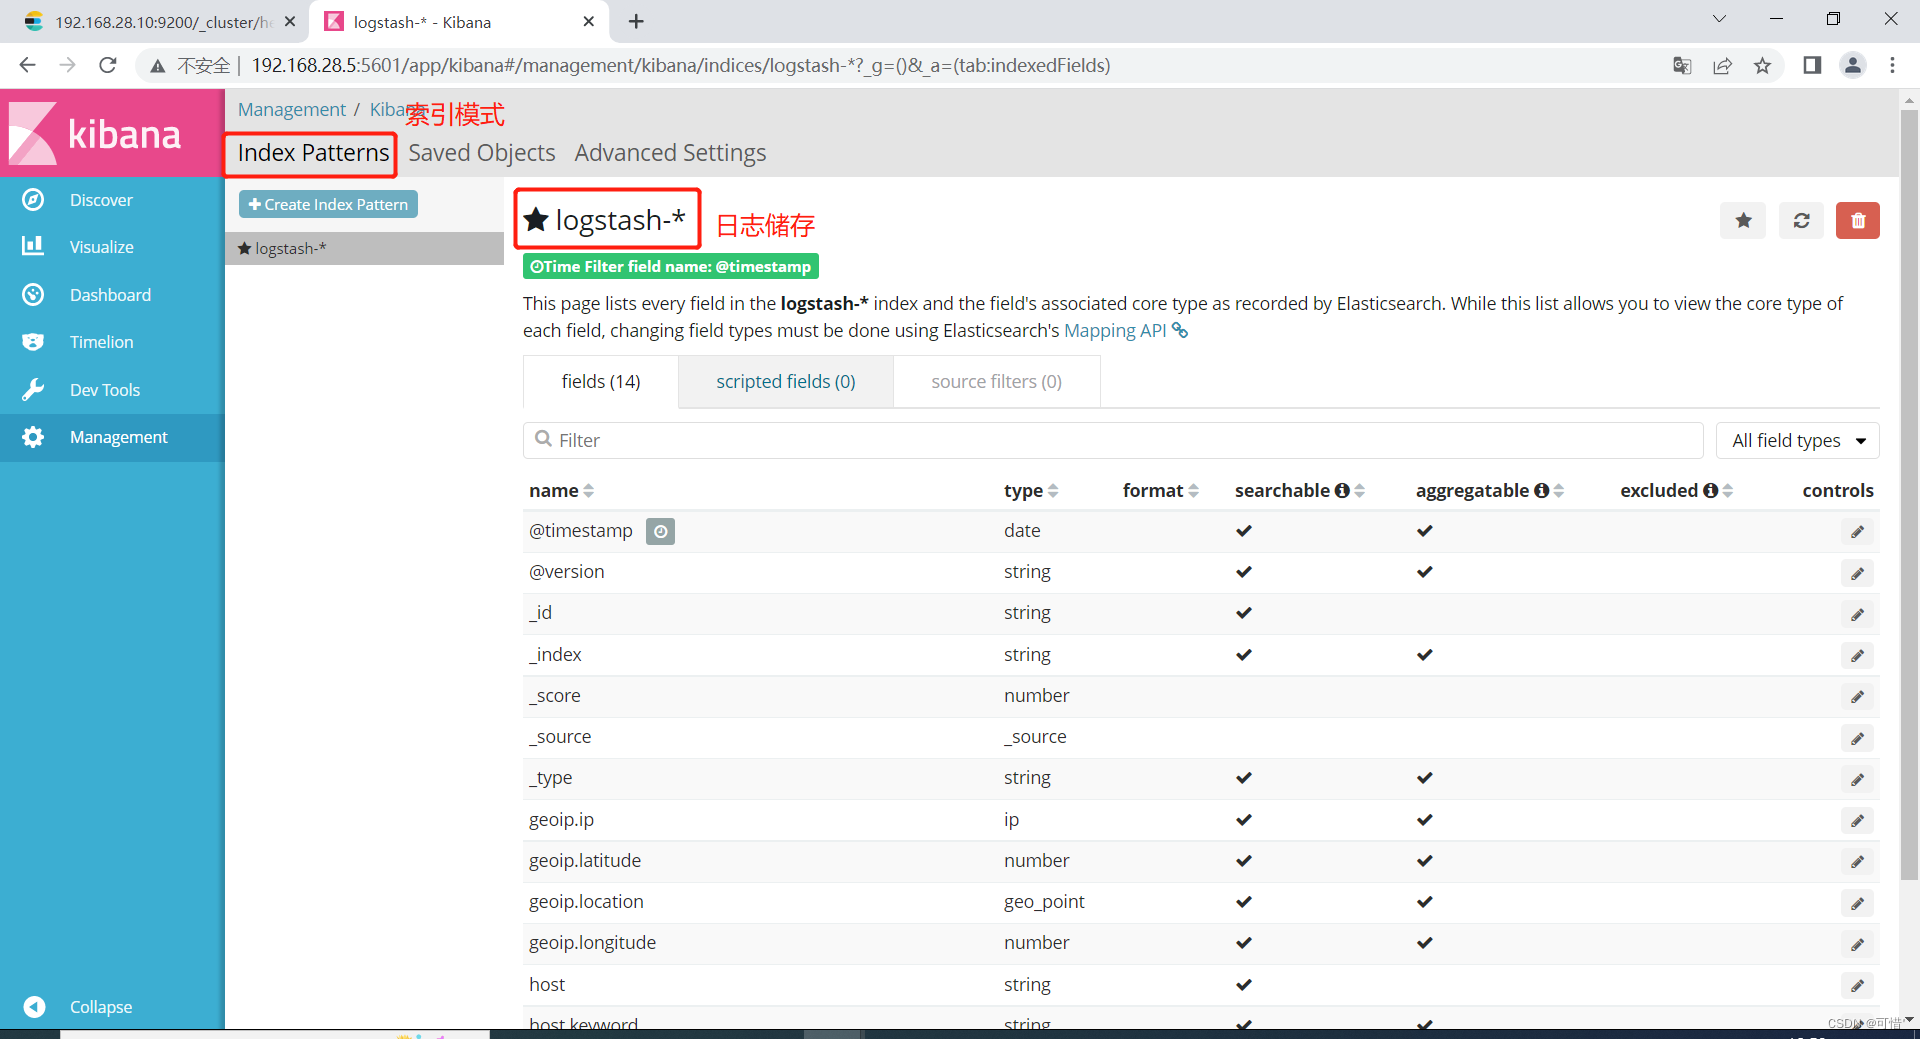Screen dimensions: 1920x1039
Task: Select Management gear in sidebar
Action: click(x=33, y=437)
